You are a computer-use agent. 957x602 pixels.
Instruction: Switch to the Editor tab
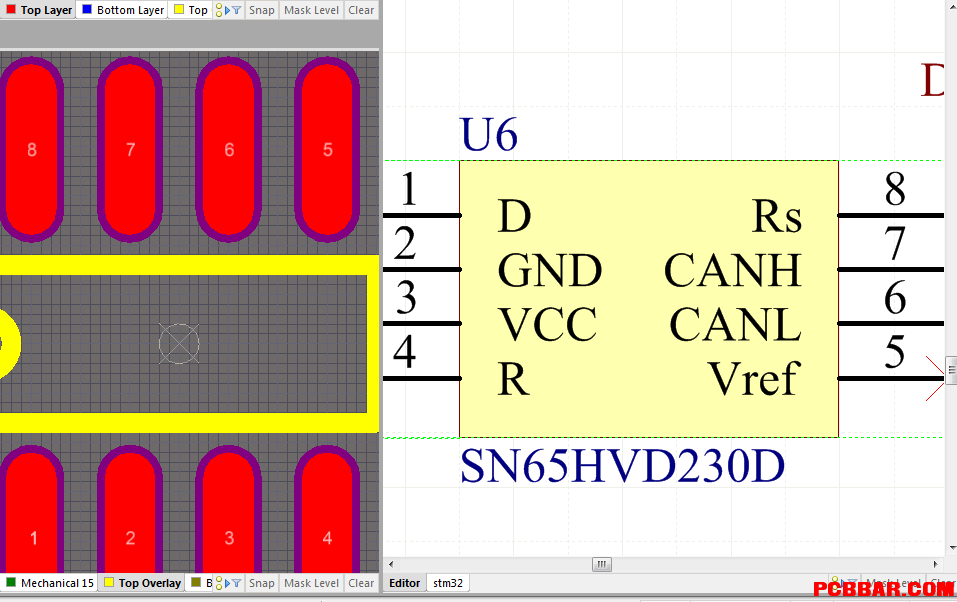[404, 583]
